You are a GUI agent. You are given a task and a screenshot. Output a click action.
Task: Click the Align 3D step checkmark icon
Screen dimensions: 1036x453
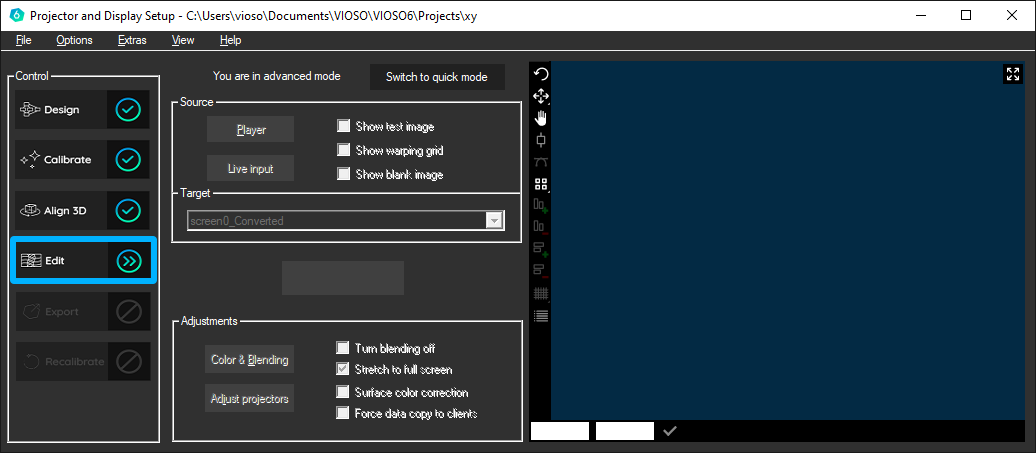pyautogui.click(x=128, y=211)
